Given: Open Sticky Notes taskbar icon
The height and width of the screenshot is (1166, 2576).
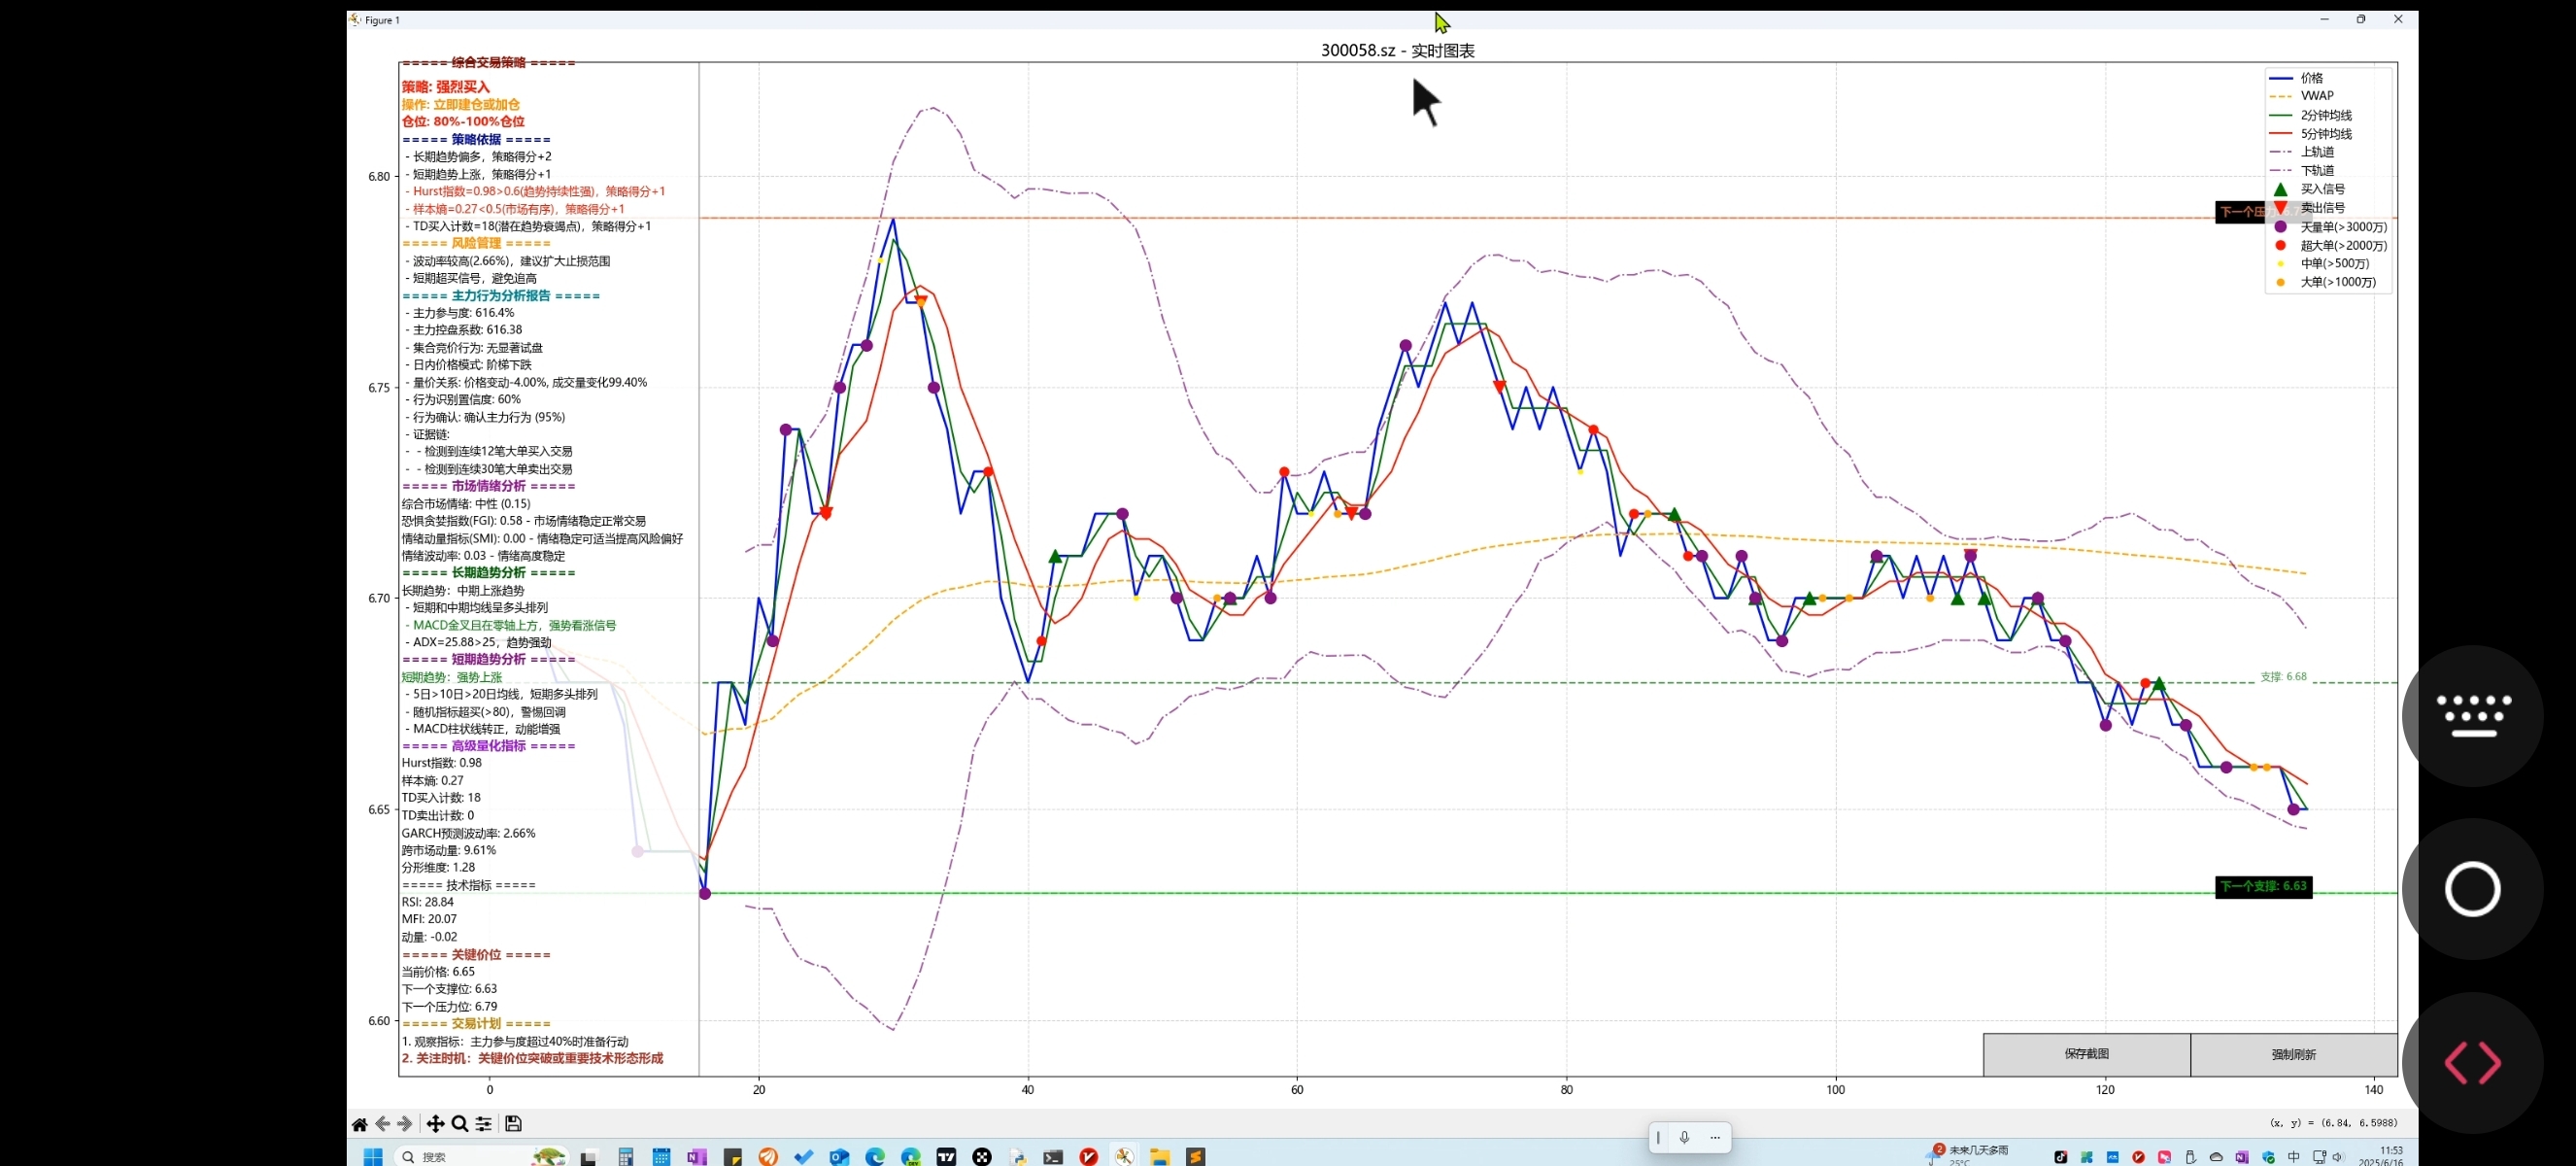Looking at the screenshot, I should (x=733, y=1157).
